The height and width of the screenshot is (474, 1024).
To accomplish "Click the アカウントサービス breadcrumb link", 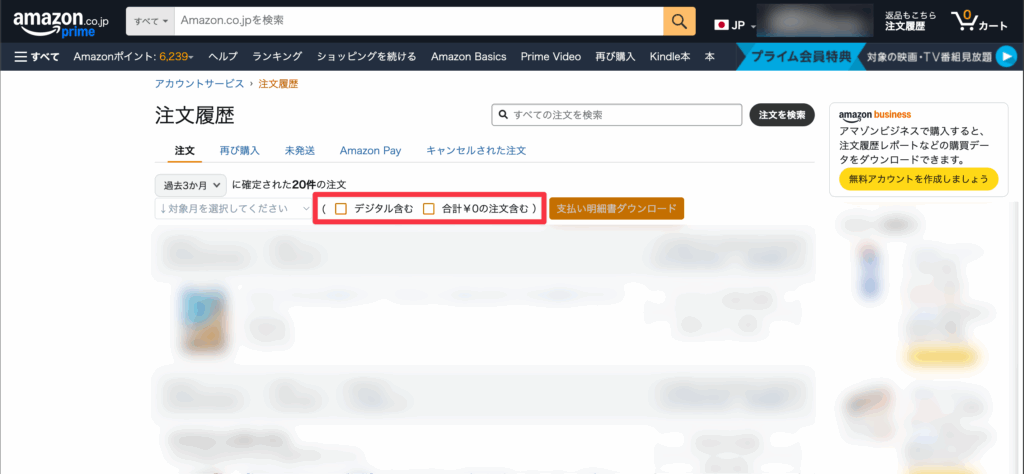I will (x=199, y=84).
